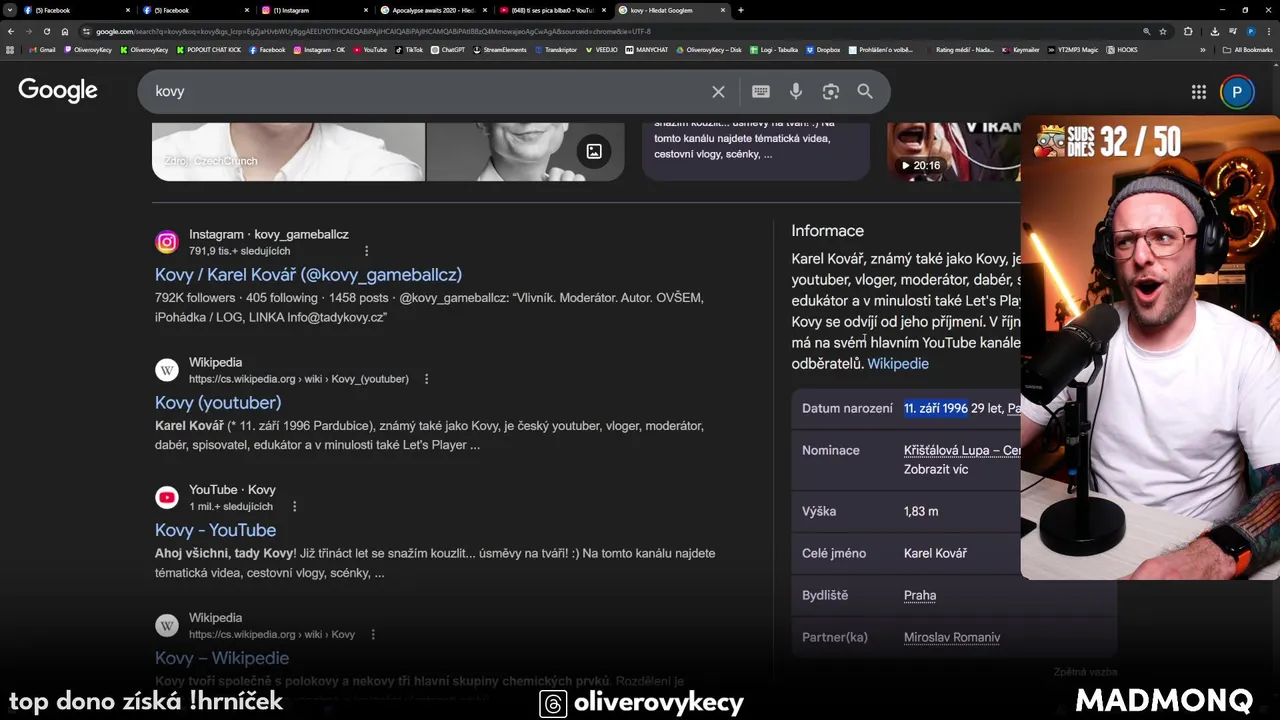Switch to the YouTube ti ses pica tab
Image resolution: width=1280 pixels, height=720 pixels.
pos(552,10)
